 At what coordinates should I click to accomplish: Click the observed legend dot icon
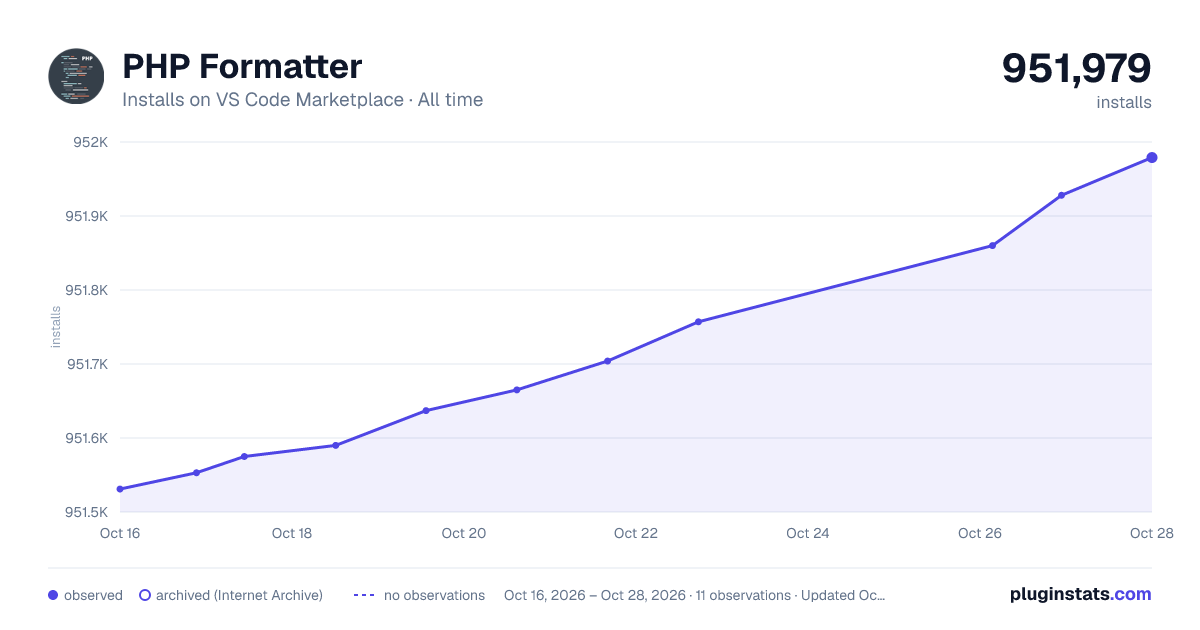pyautogui.click(x=53, y=595)
